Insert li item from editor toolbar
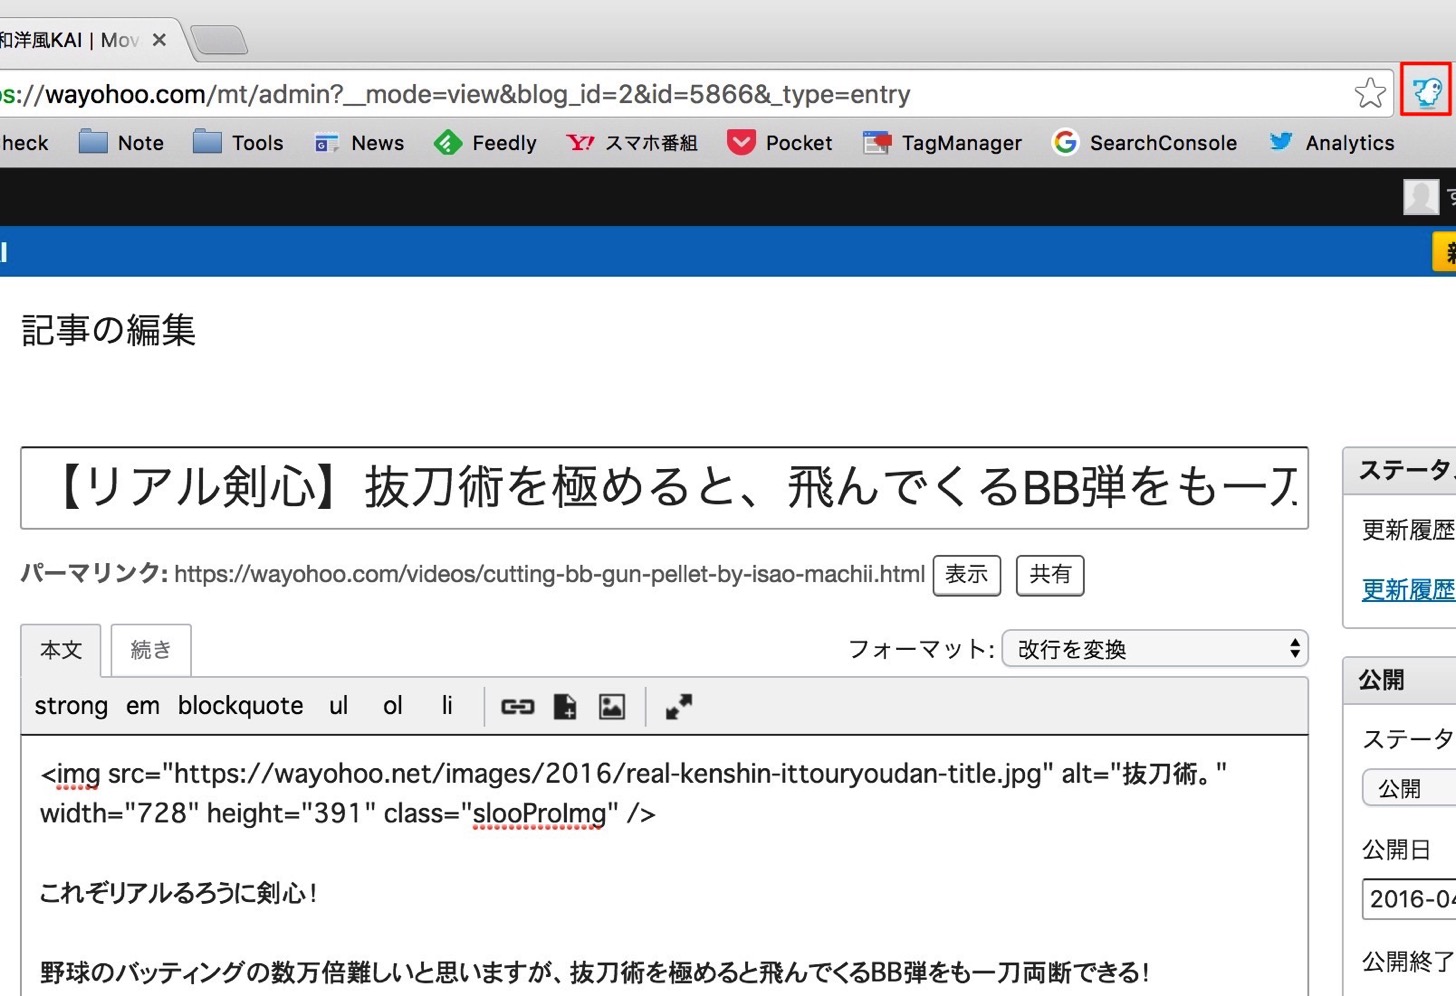Screen dimensions: 1456x996 [447, 706]
